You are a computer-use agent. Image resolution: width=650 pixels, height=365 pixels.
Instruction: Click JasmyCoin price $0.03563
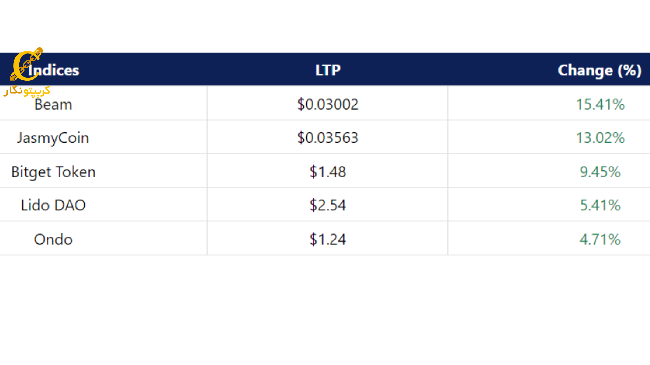327,138
